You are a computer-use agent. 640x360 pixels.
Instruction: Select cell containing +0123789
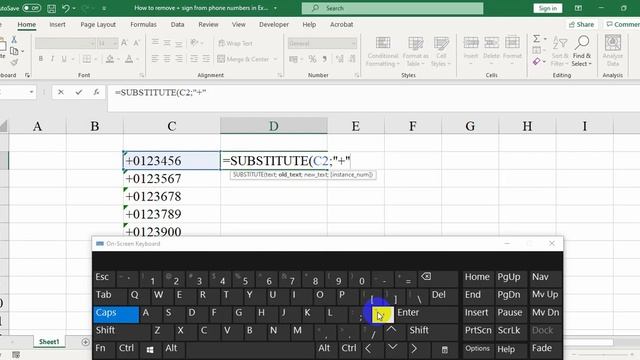tap(171, 214)
